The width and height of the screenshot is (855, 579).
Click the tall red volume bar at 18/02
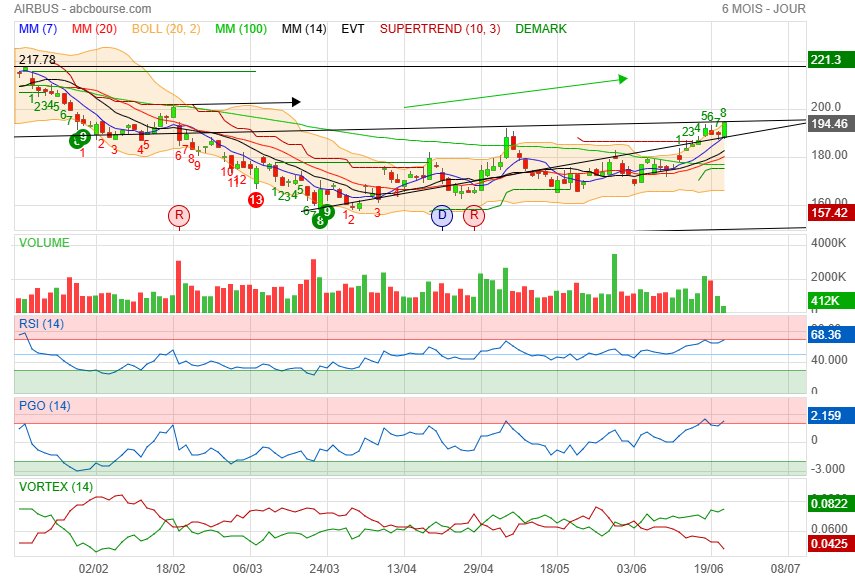pyautogui.click(x=178, y=287)
